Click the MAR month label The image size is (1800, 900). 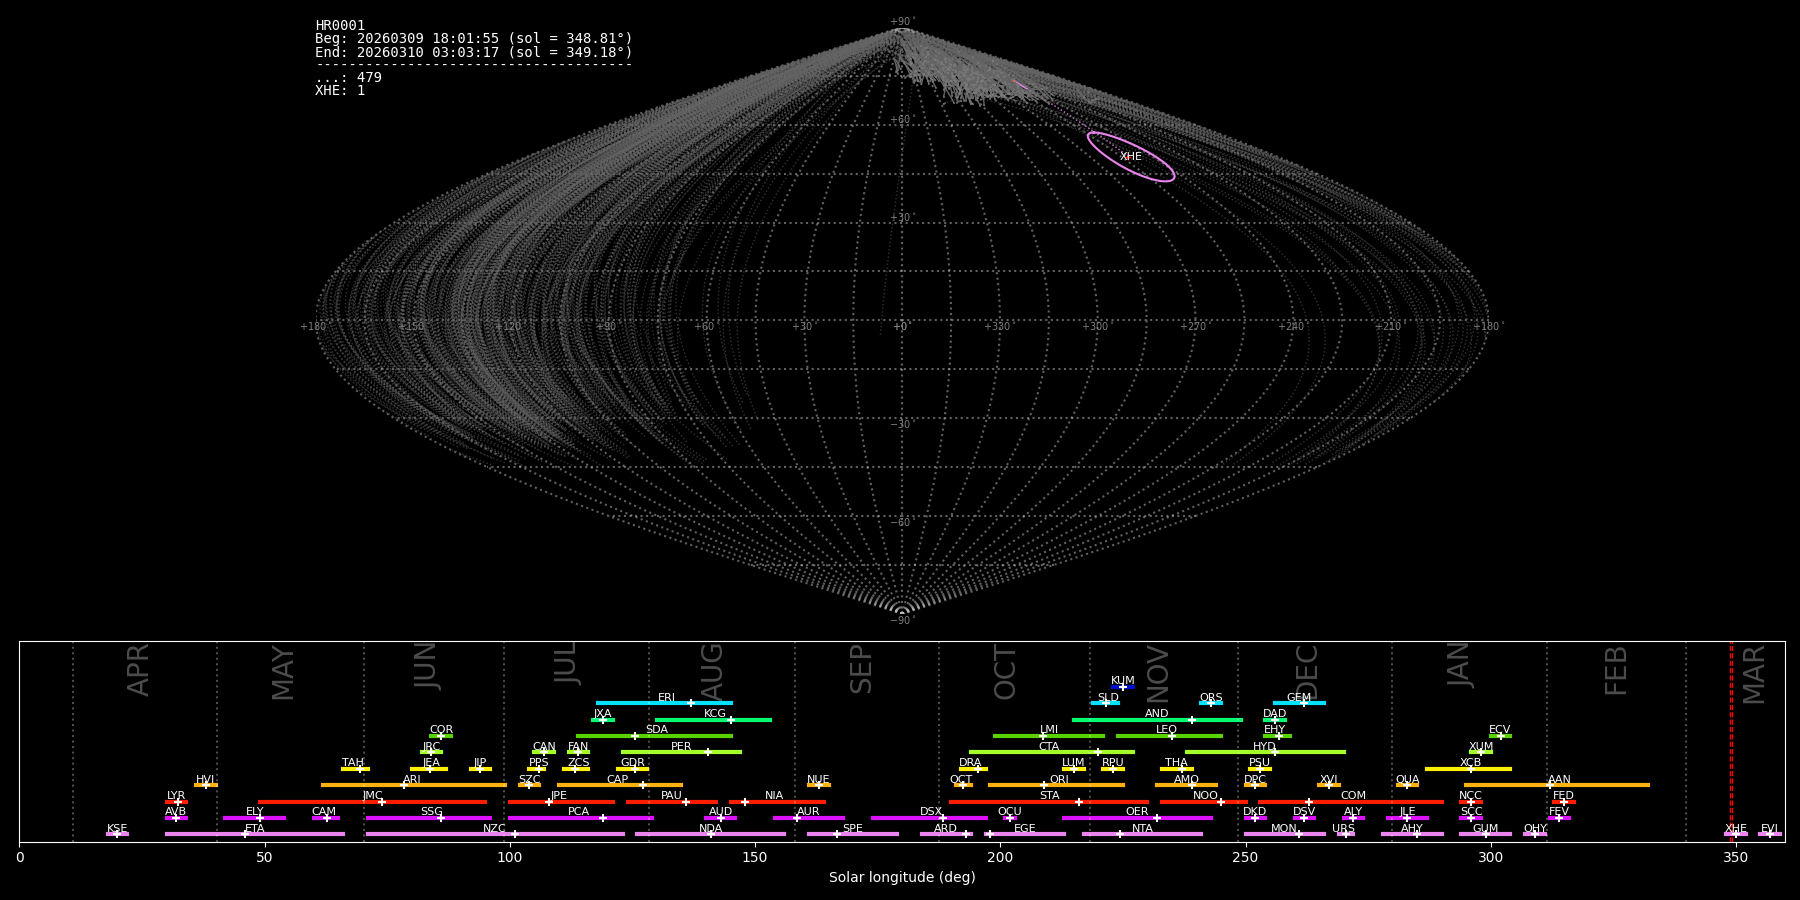(1754, 675)
